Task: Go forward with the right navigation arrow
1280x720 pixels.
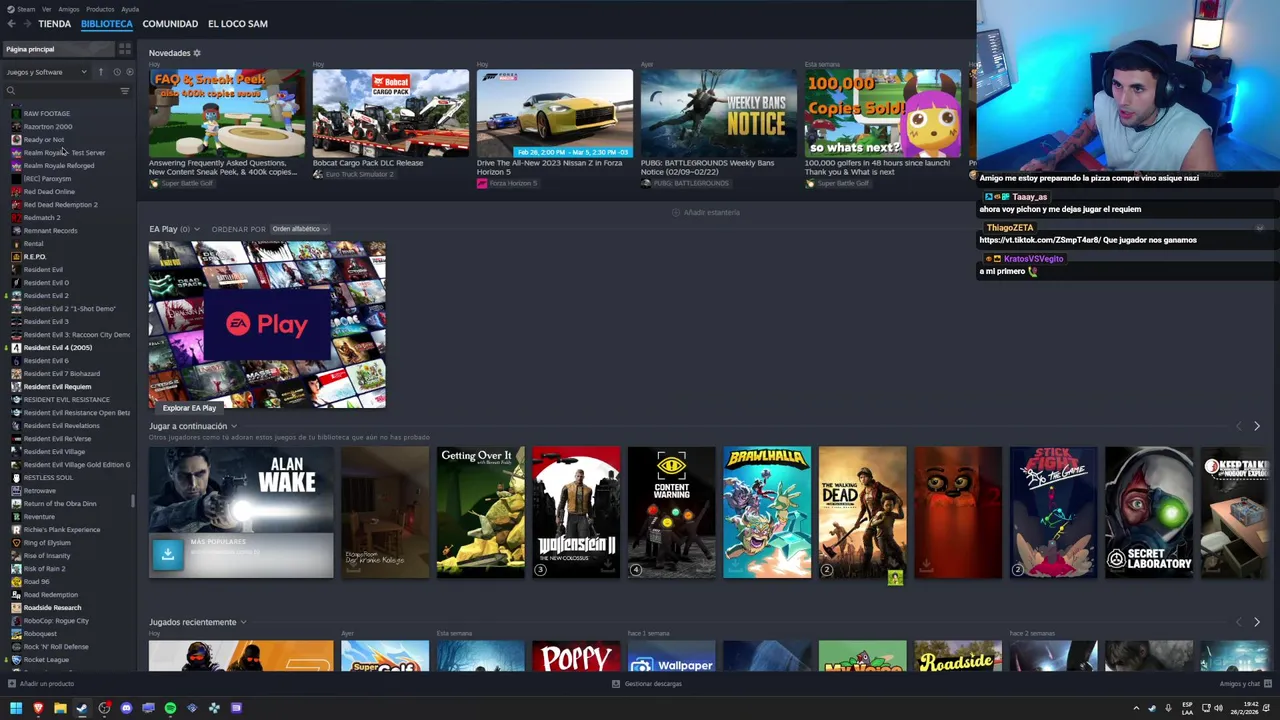Action: (x=26, y=24)
